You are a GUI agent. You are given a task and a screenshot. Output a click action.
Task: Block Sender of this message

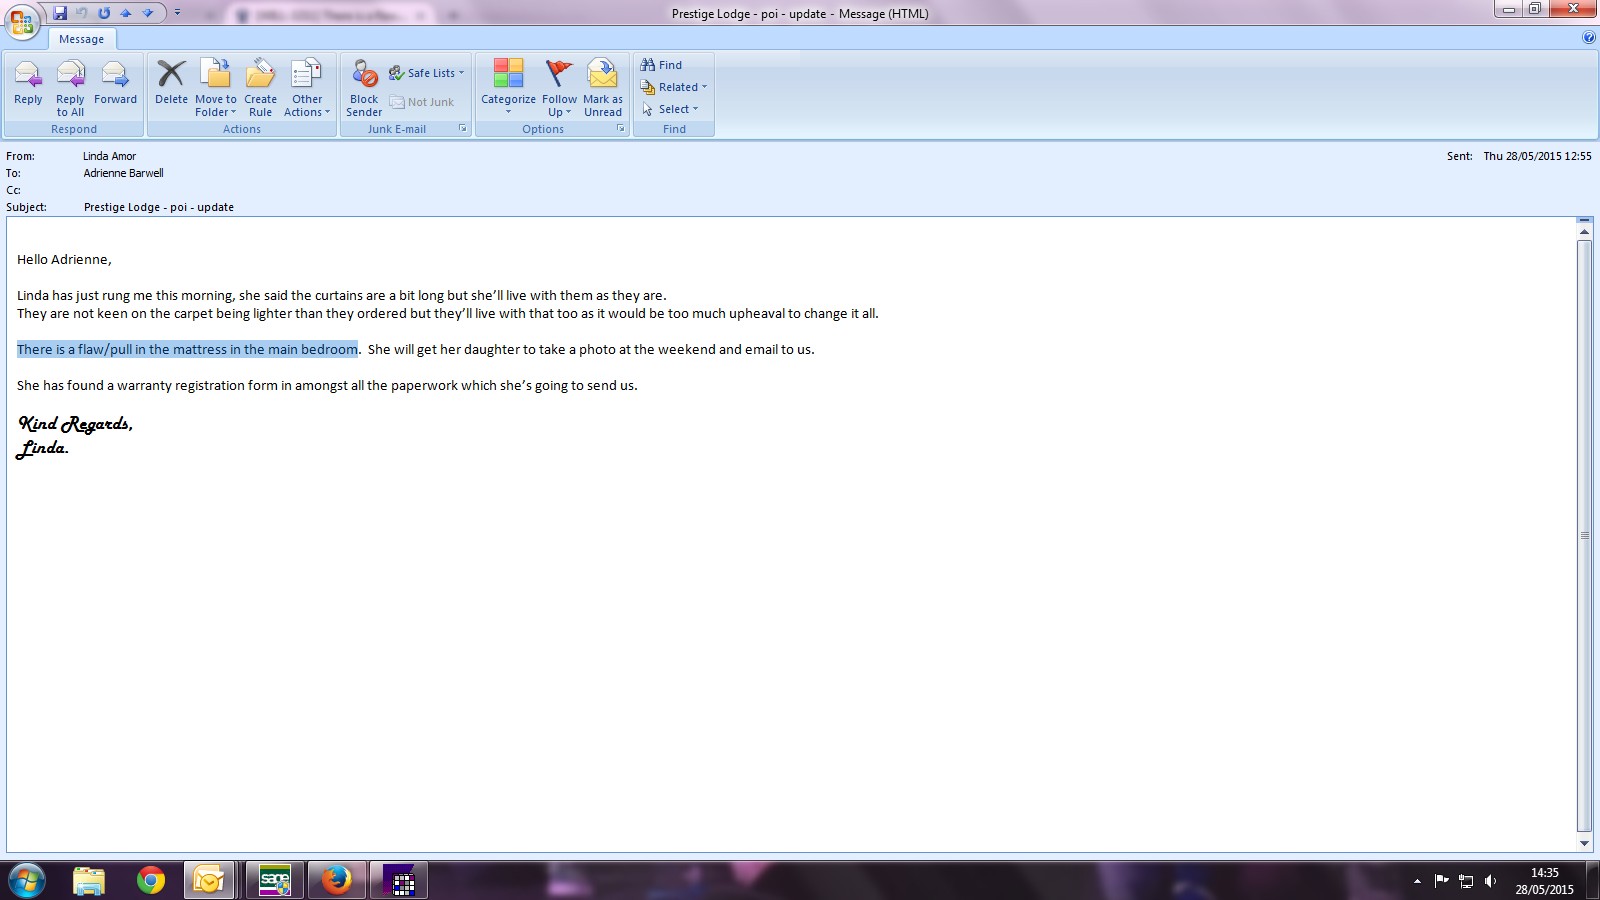pos(364,83)
